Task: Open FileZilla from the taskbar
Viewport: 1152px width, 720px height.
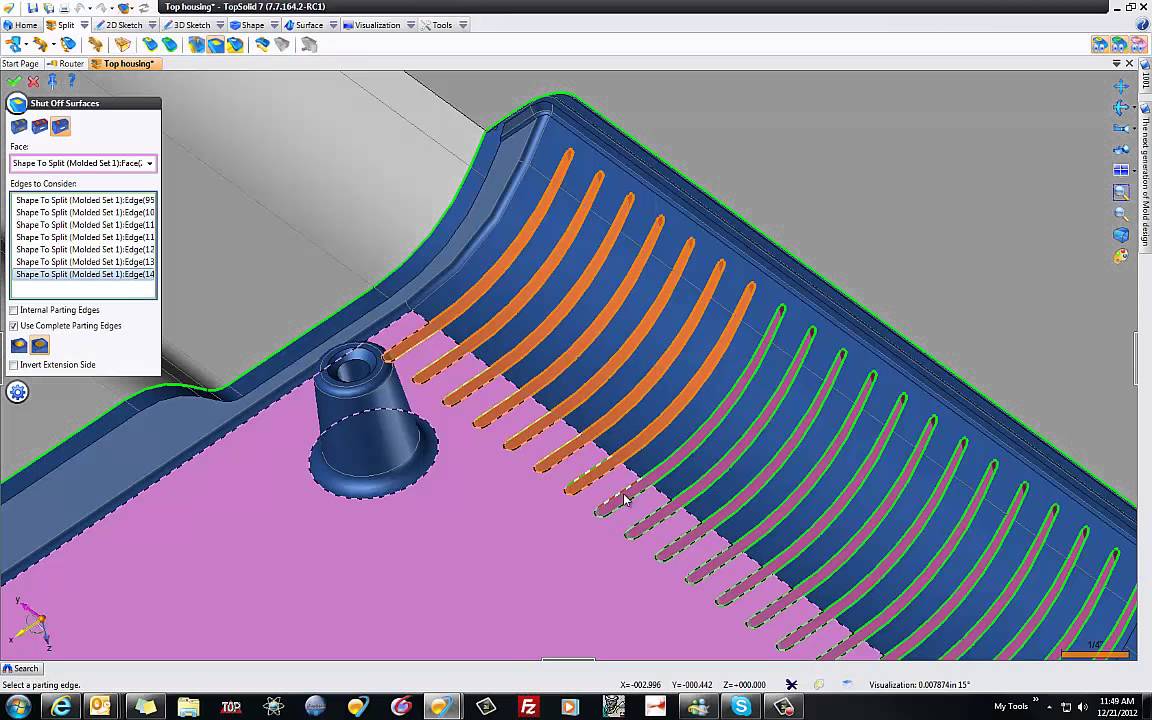Action: 528,707
